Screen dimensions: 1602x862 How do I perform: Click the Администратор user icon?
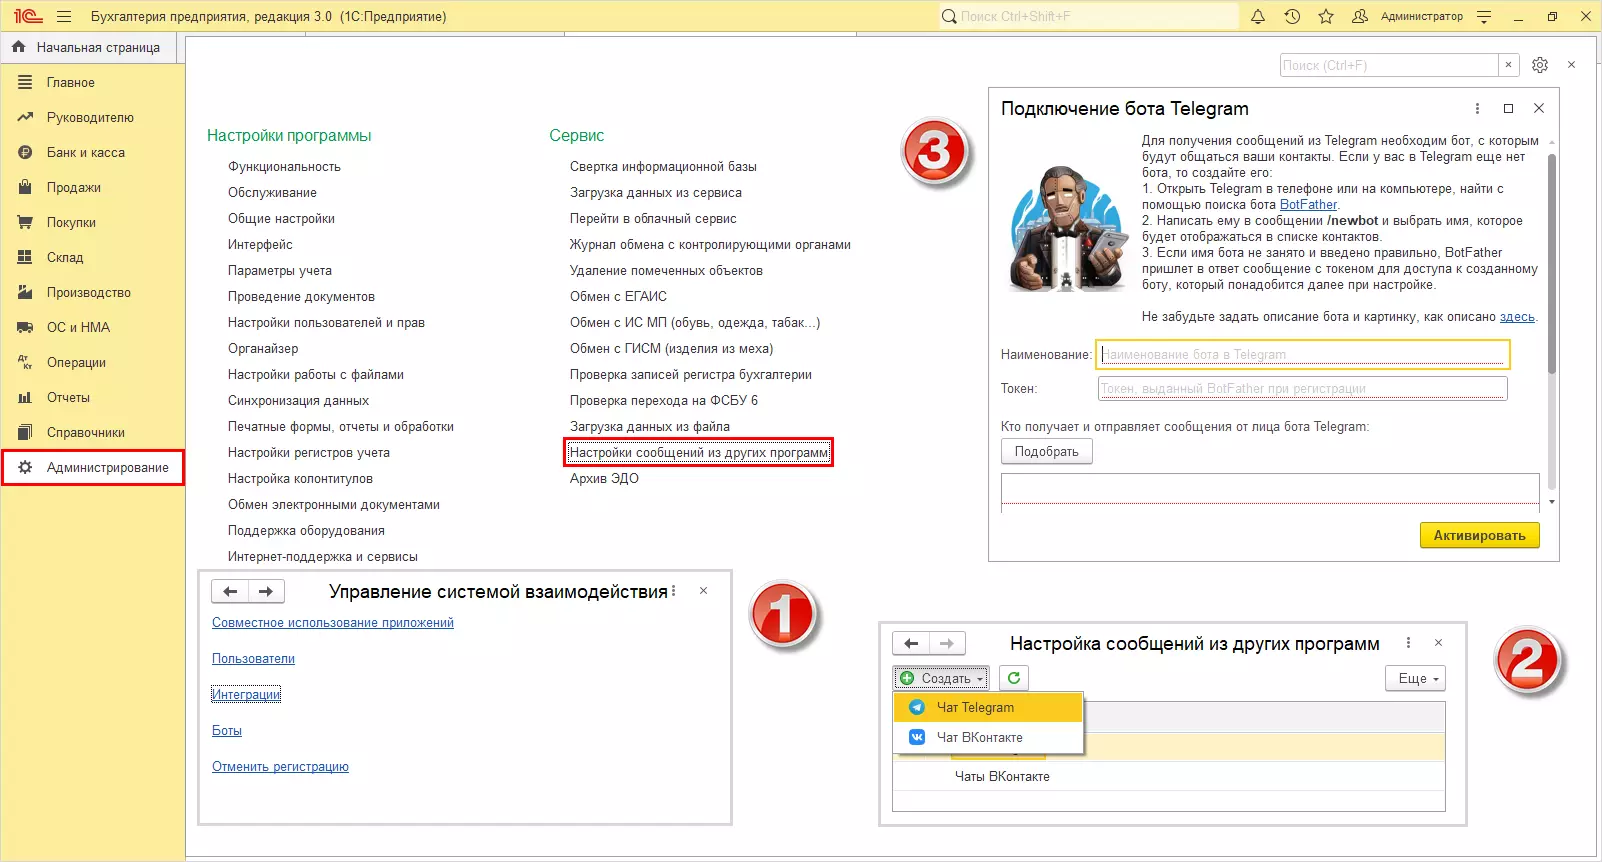[x=1359, y=17]
